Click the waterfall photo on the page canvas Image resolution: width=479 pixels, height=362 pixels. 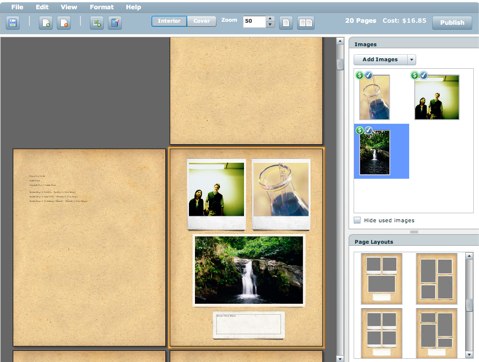click(249, 270)
